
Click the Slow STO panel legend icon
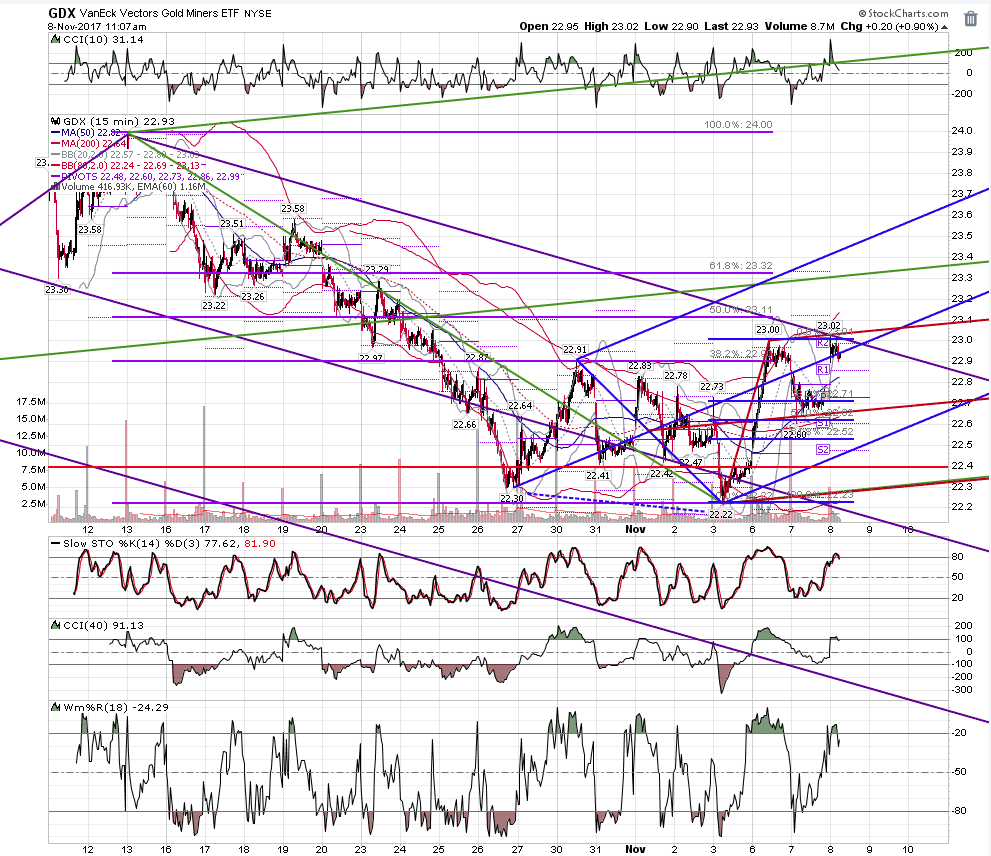(x=56, y=543)
